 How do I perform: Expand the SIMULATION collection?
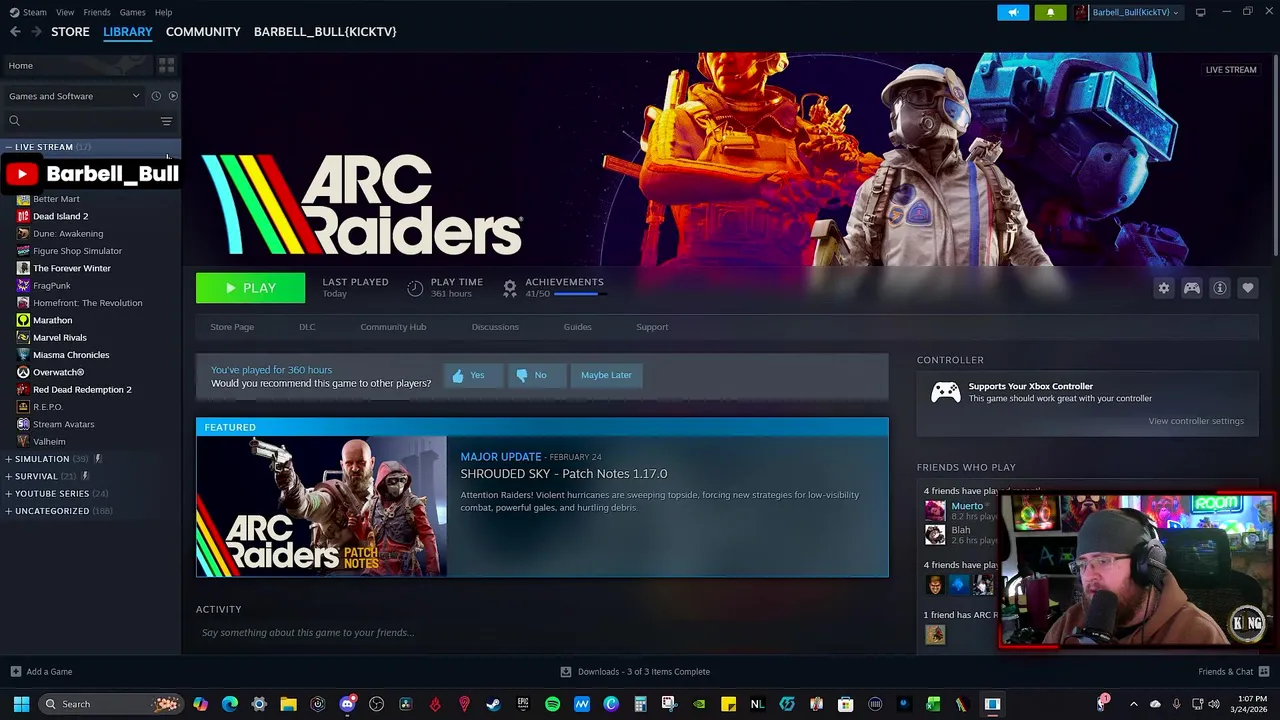tap(9, 459)
